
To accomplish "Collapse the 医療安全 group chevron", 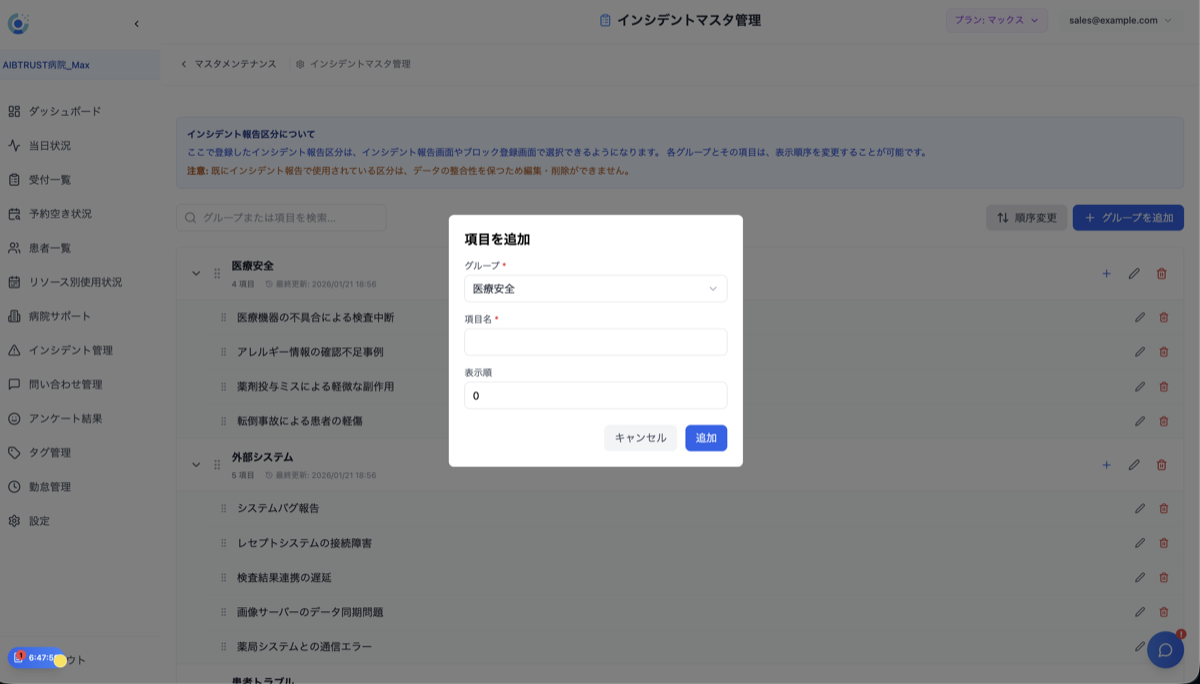I will 197,272.
